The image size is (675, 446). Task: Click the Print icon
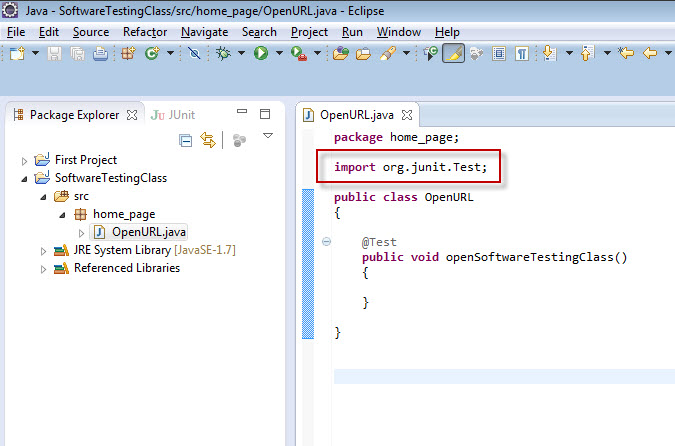click(x=100, y=53)
